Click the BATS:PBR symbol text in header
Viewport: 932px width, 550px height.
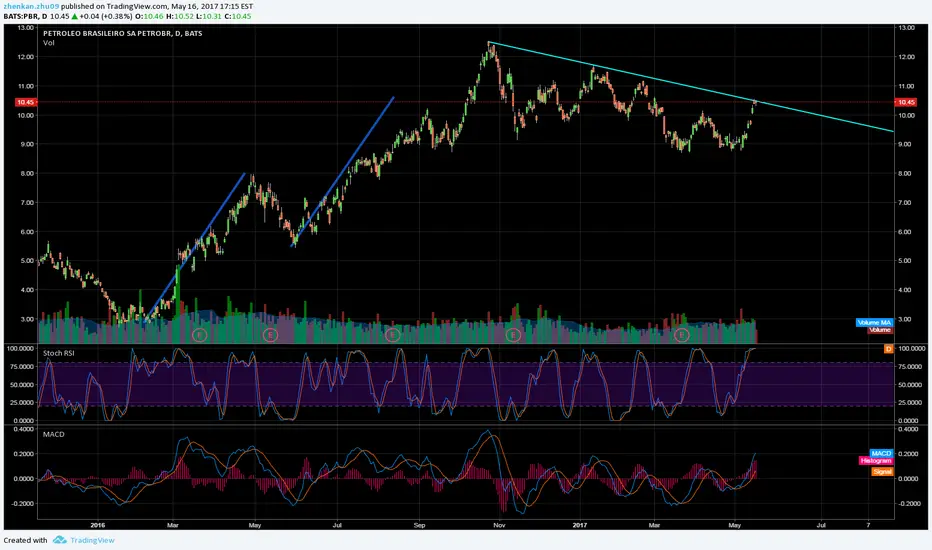coord(20,16)
